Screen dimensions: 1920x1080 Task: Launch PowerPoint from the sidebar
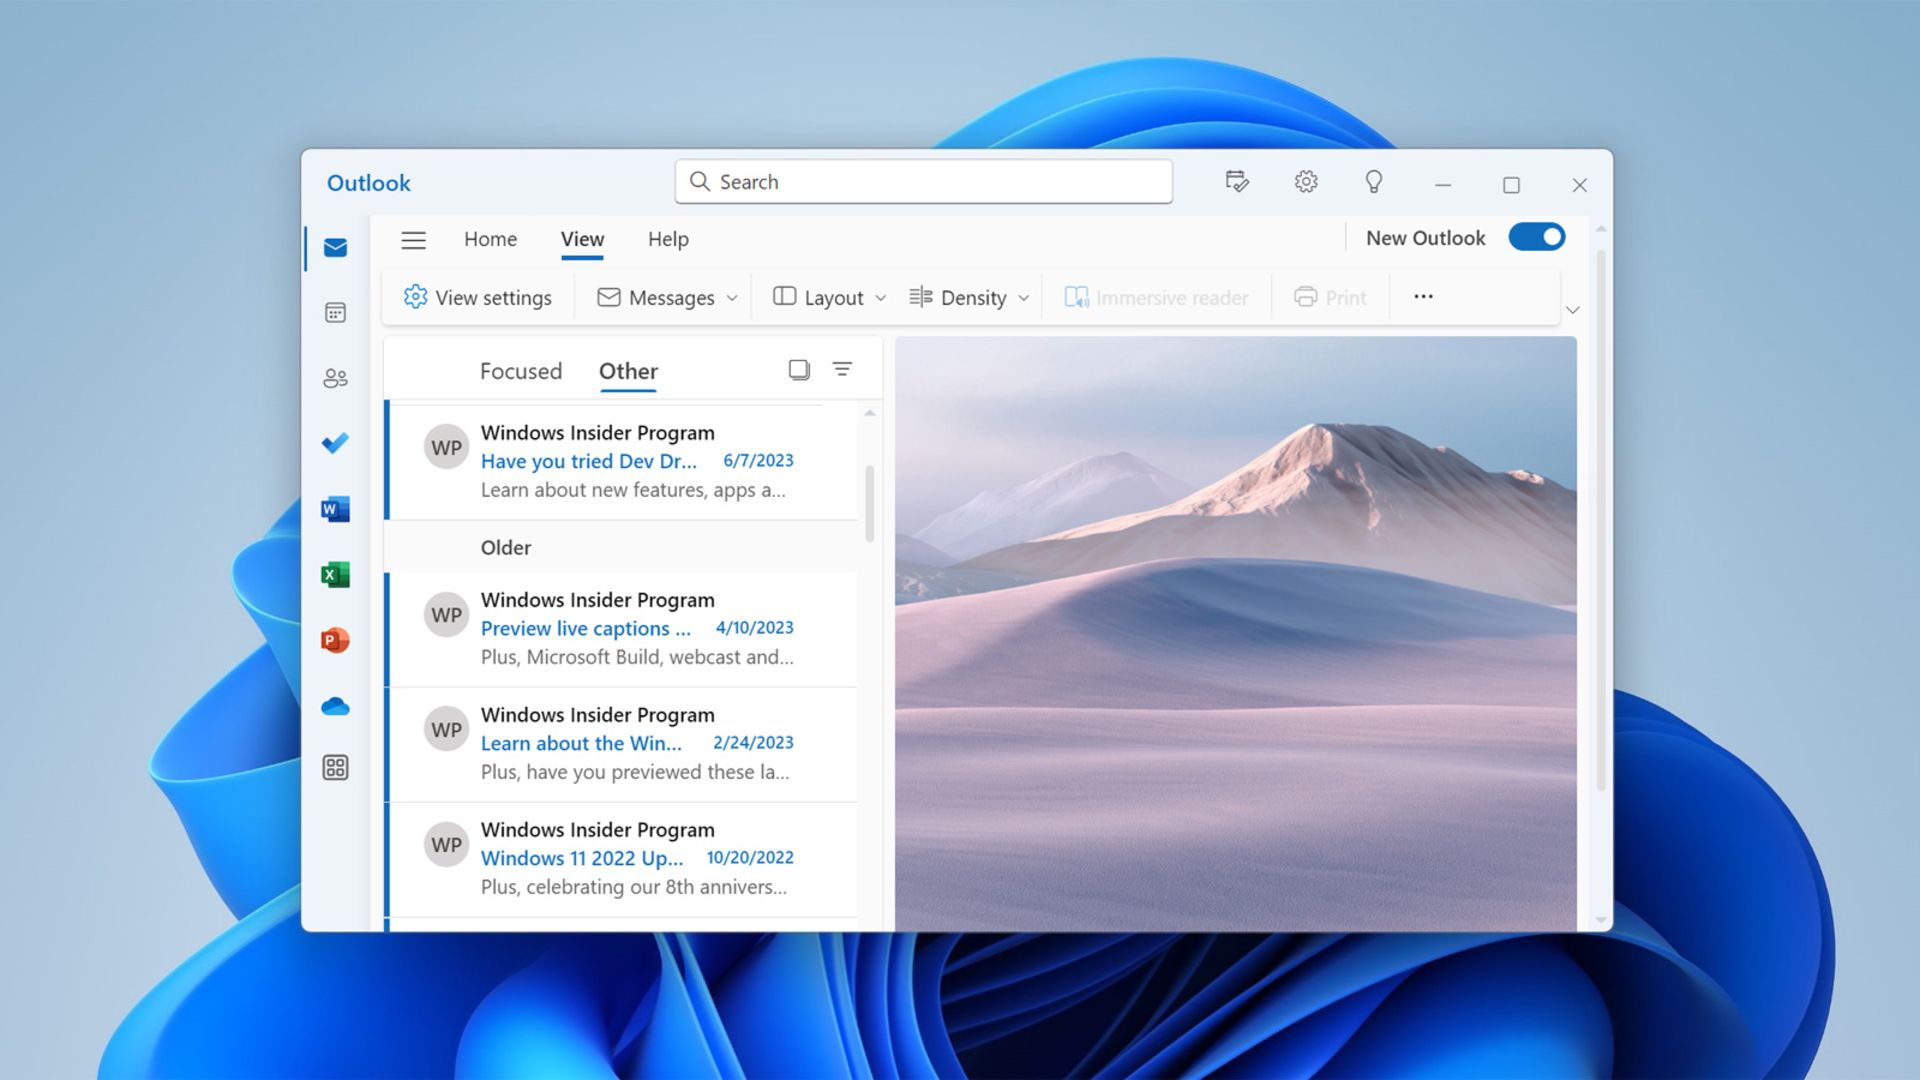[x=335, y=640]
